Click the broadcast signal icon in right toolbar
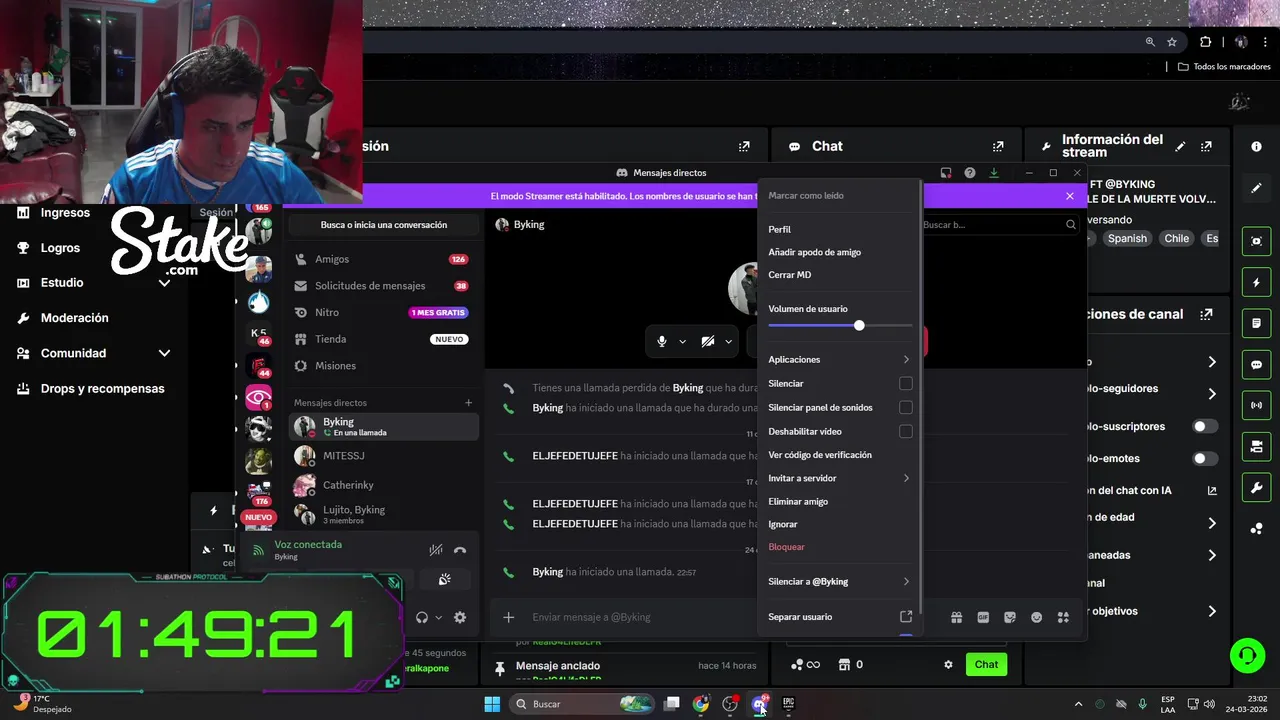Screen dimensions: 1280x720 [1257, 405]
